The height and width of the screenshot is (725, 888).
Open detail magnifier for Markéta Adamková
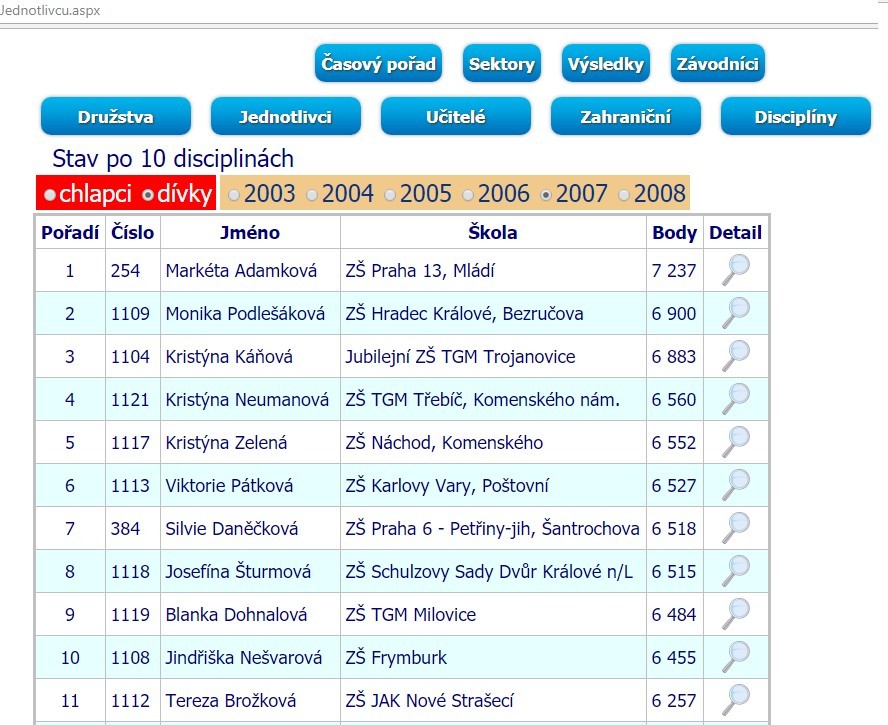tap(736, 270)
